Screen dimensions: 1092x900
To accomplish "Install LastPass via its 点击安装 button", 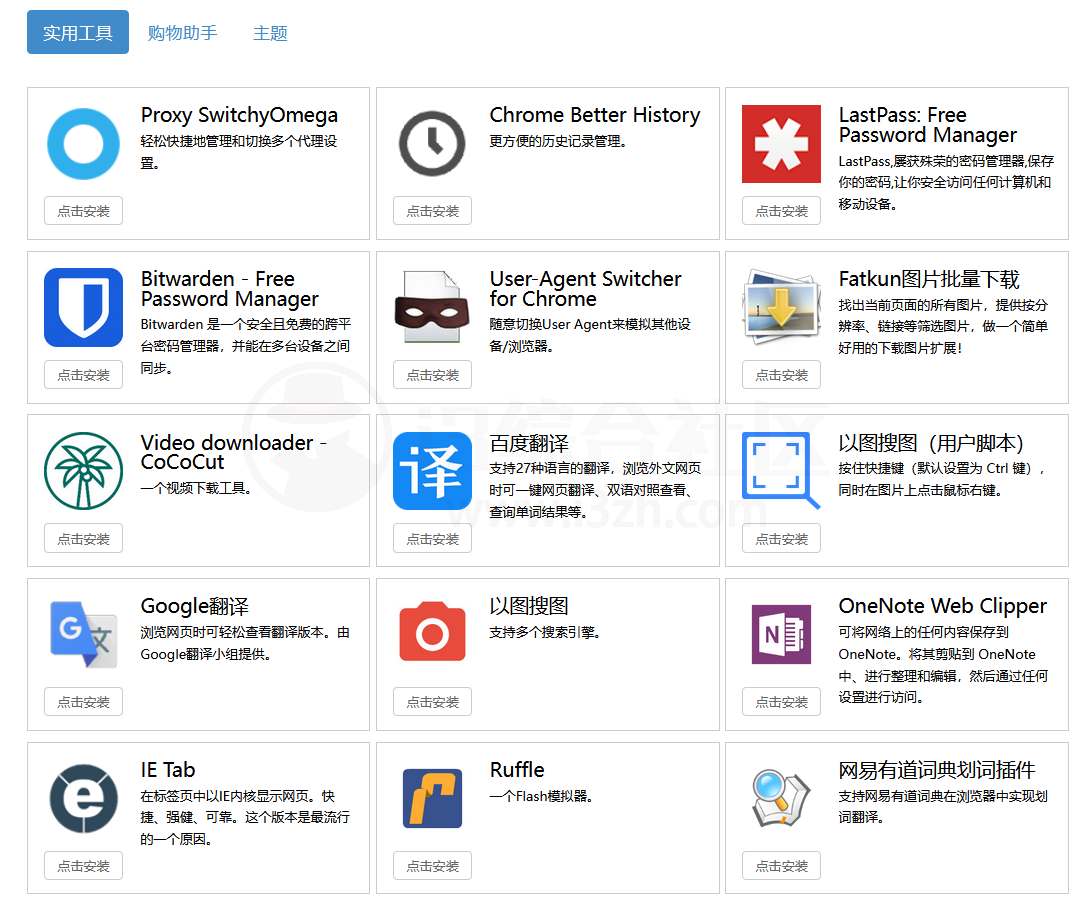I will pyautogui.click(x=781, y=210).
